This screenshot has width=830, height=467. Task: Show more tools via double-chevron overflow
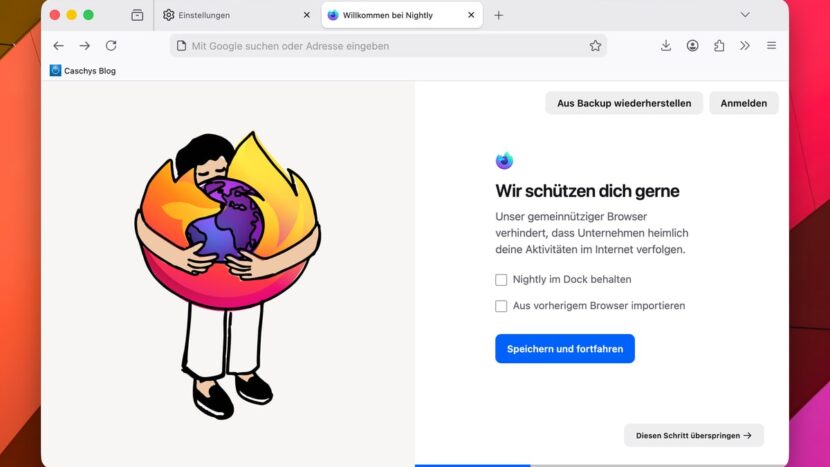pyautogui.click(x=745, y=46)
